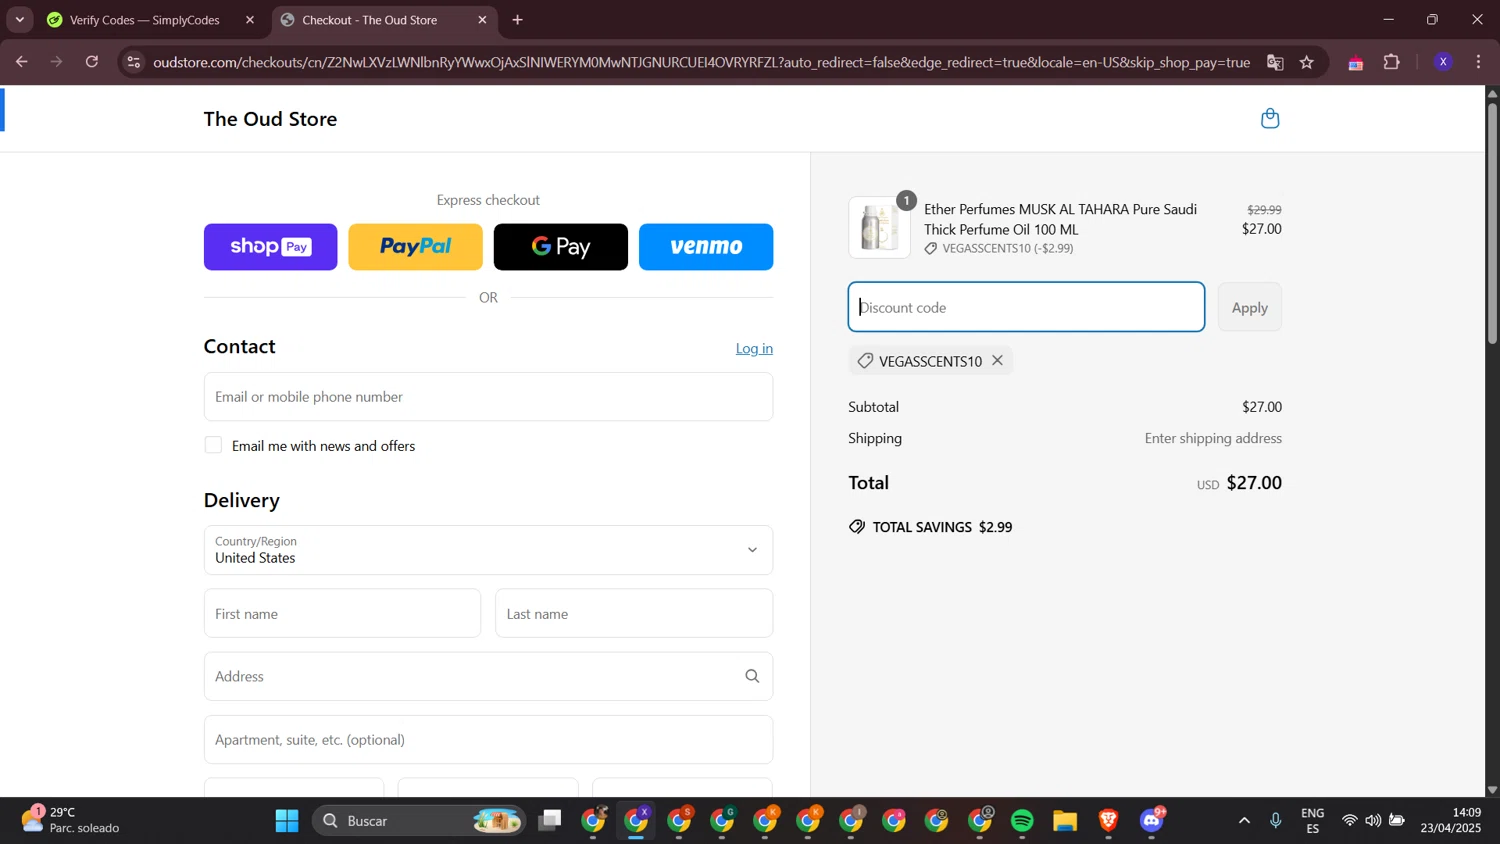The image size is (1500, 844).
Task: Click the scrollbar down arrow
Action: pos(1492,790)
